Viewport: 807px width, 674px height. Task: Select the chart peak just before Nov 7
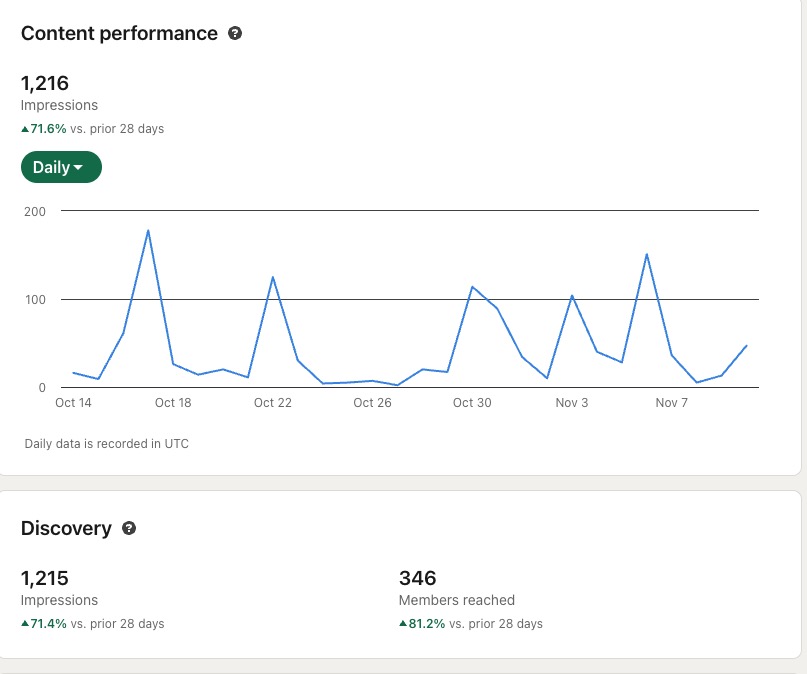coord(647,254)
